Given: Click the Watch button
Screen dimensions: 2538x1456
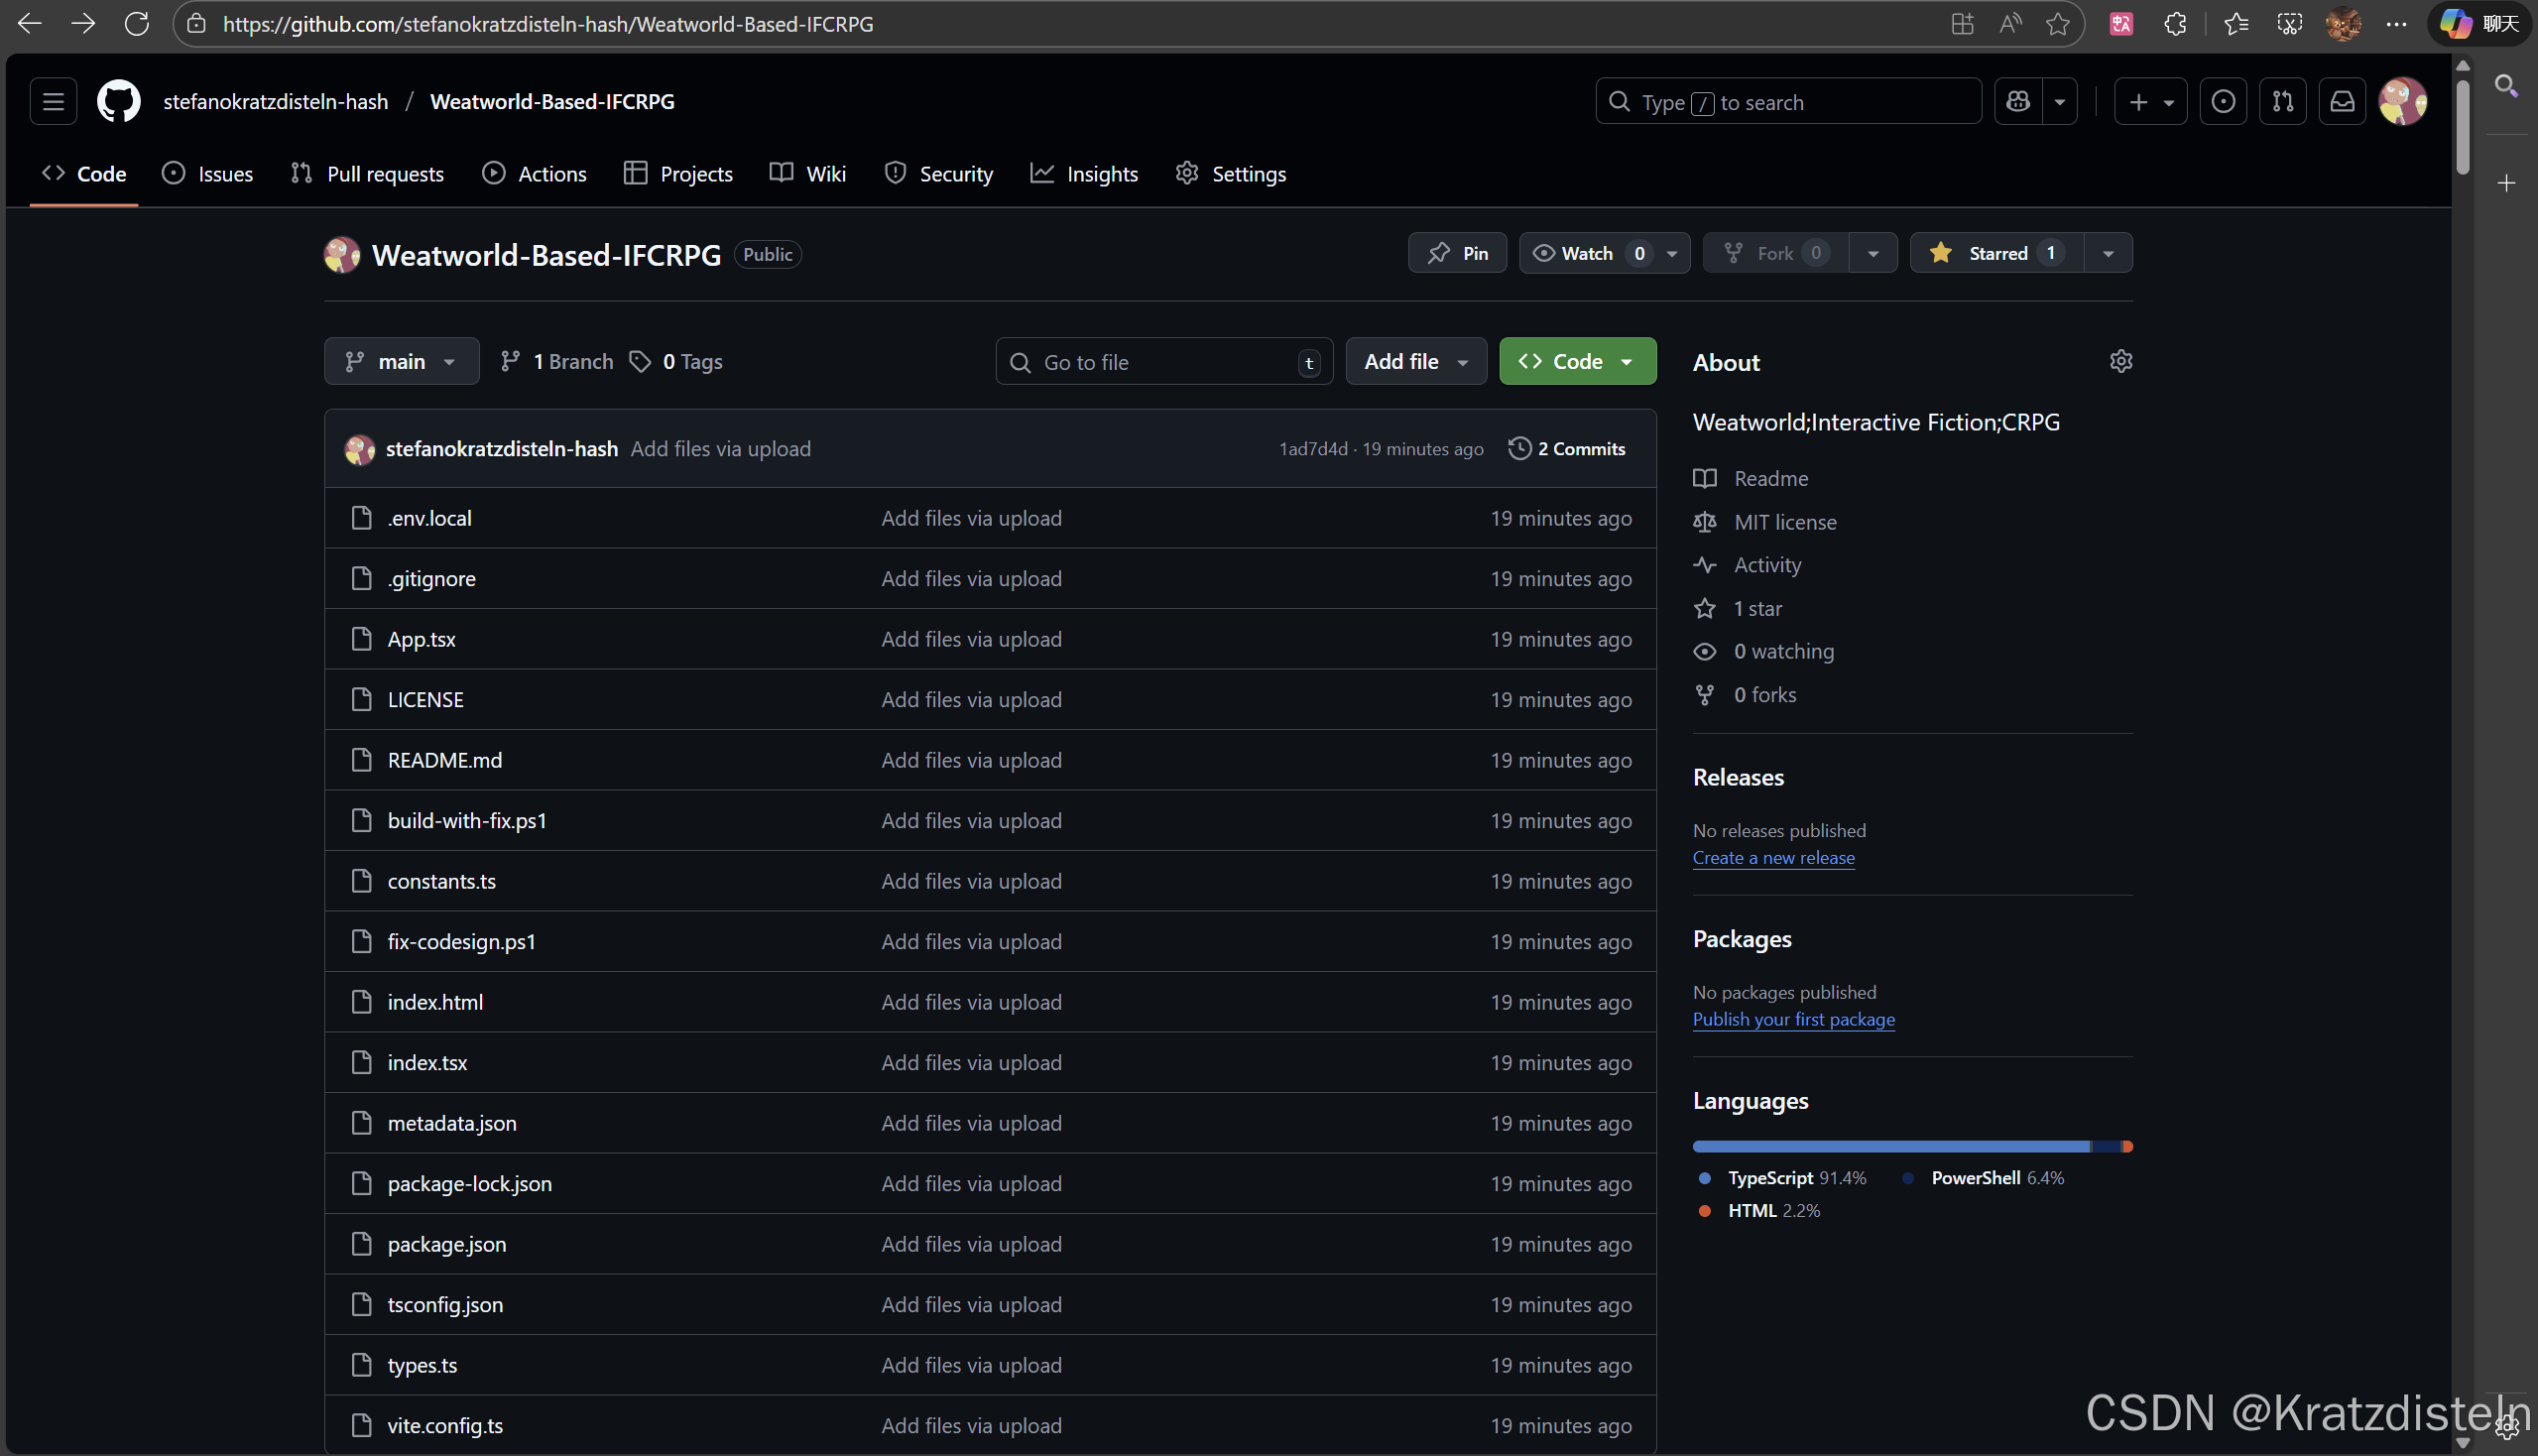Looking at the screenshot, I should (1588, 253).
